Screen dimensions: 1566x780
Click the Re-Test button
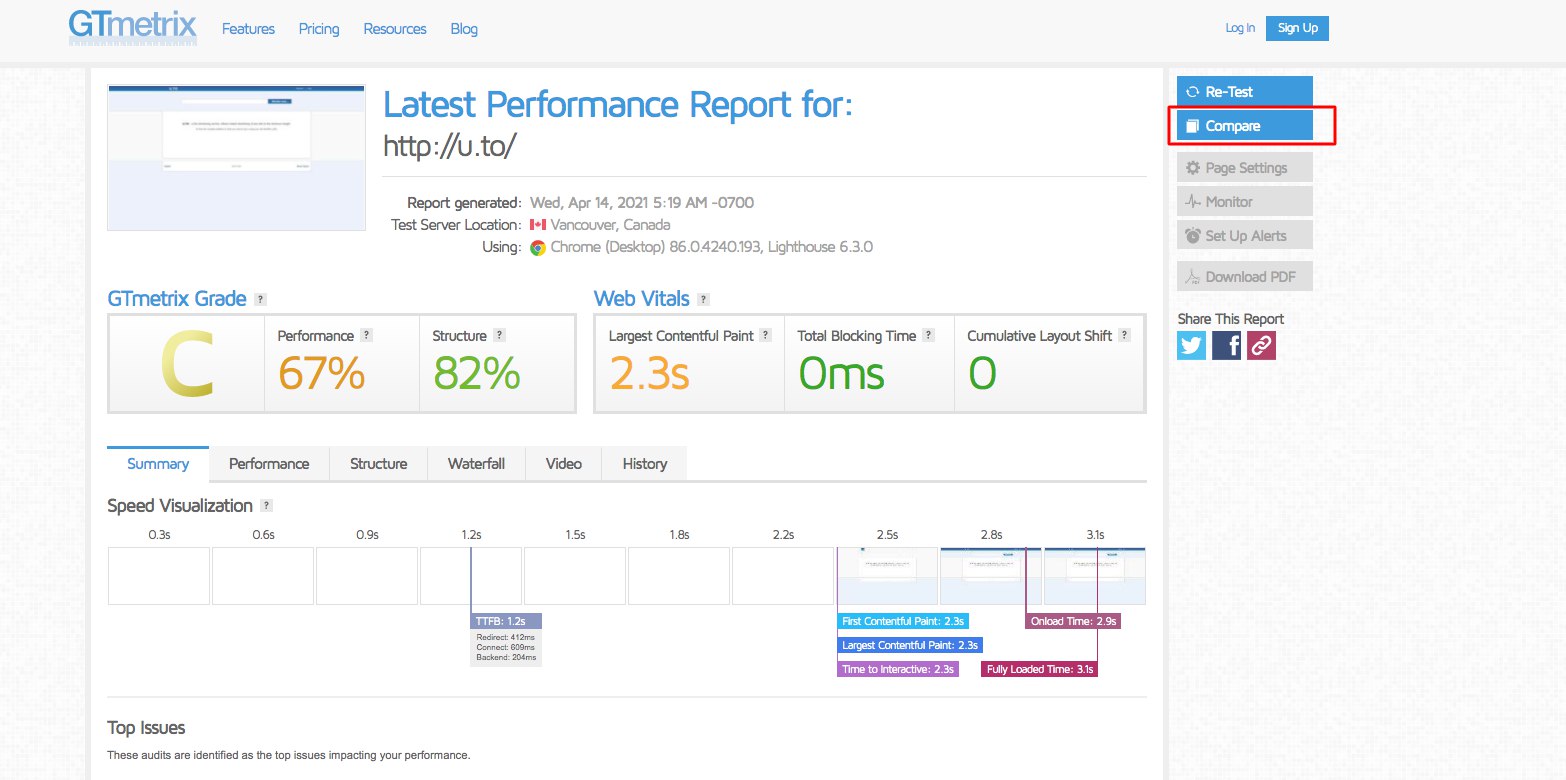point(1245,91)
